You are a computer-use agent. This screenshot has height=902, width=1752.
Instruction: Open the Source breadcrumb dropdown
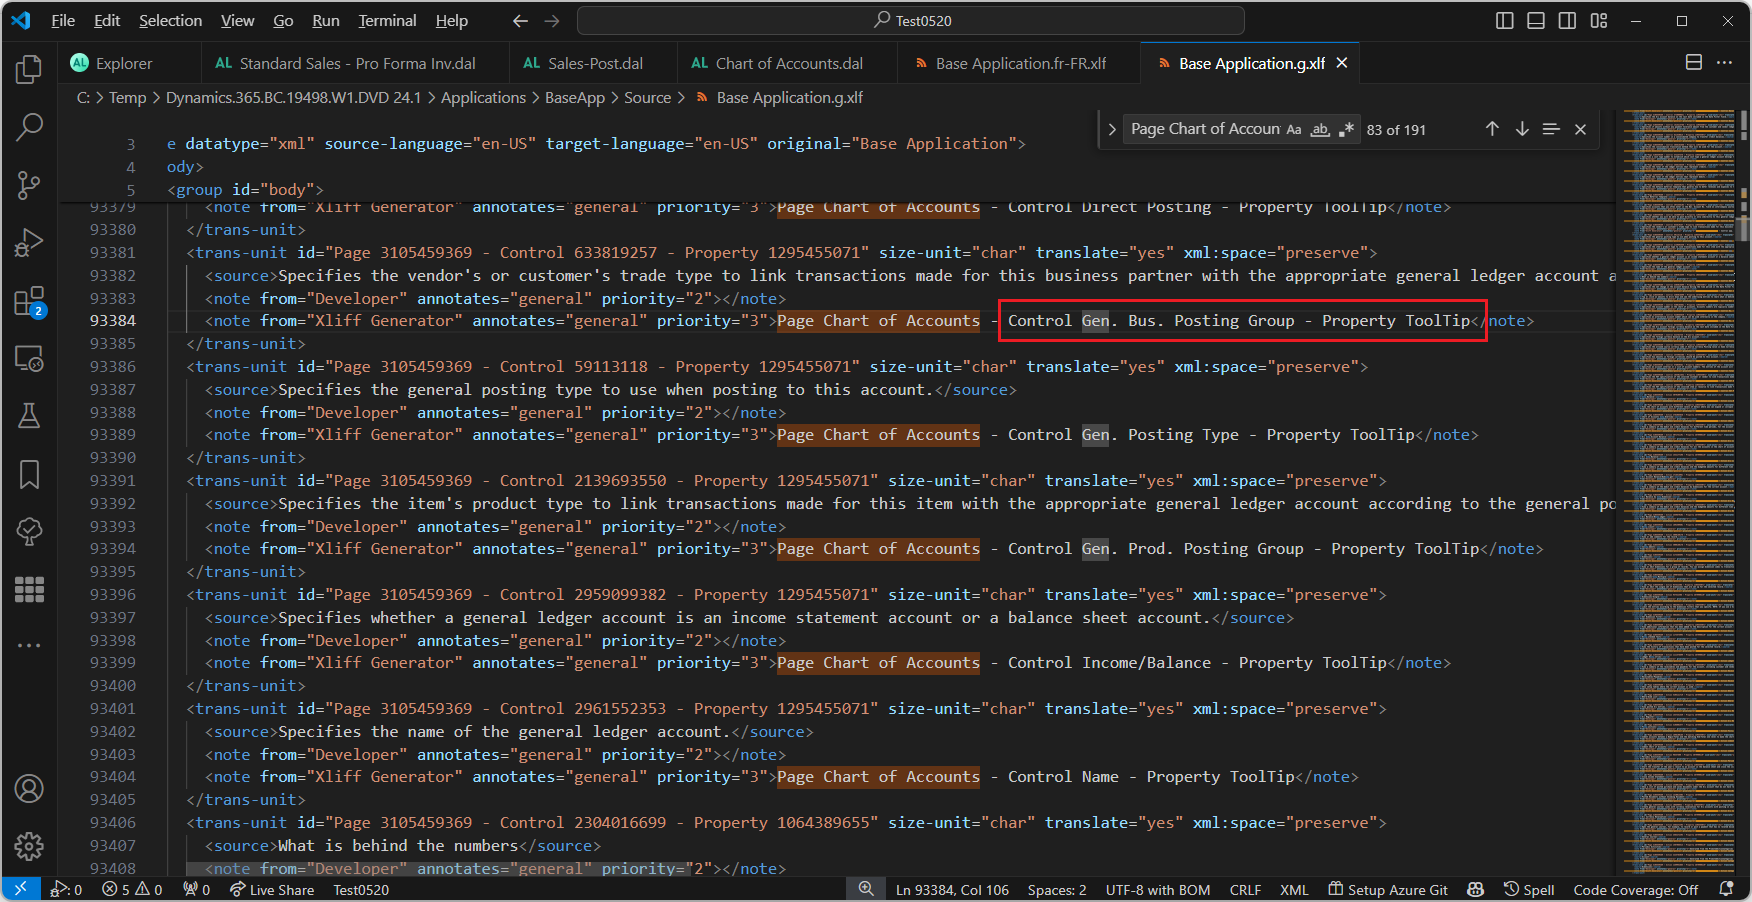point(648,97)
